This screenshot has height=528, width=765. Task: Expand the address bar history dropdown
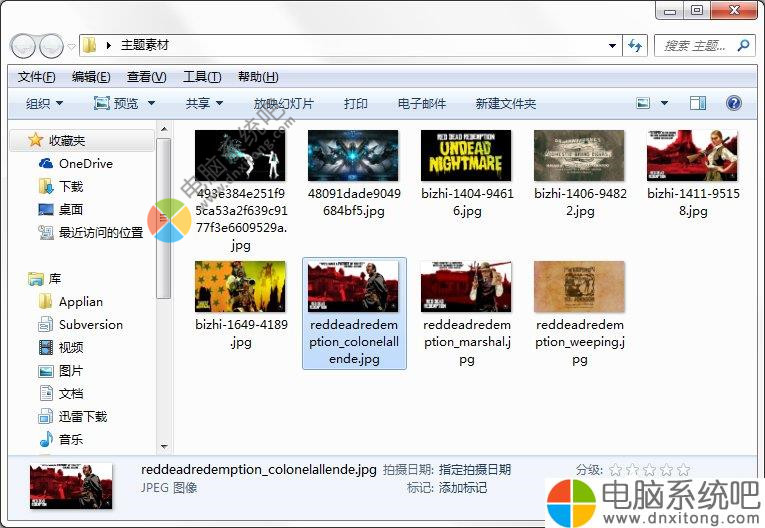click(x=612, y=46)
